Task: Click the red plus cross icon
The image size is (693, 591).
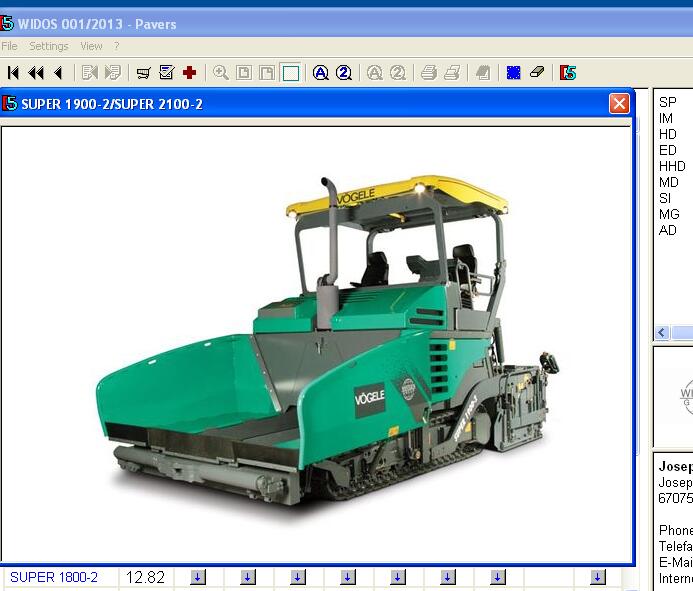Action: [189, 72]
